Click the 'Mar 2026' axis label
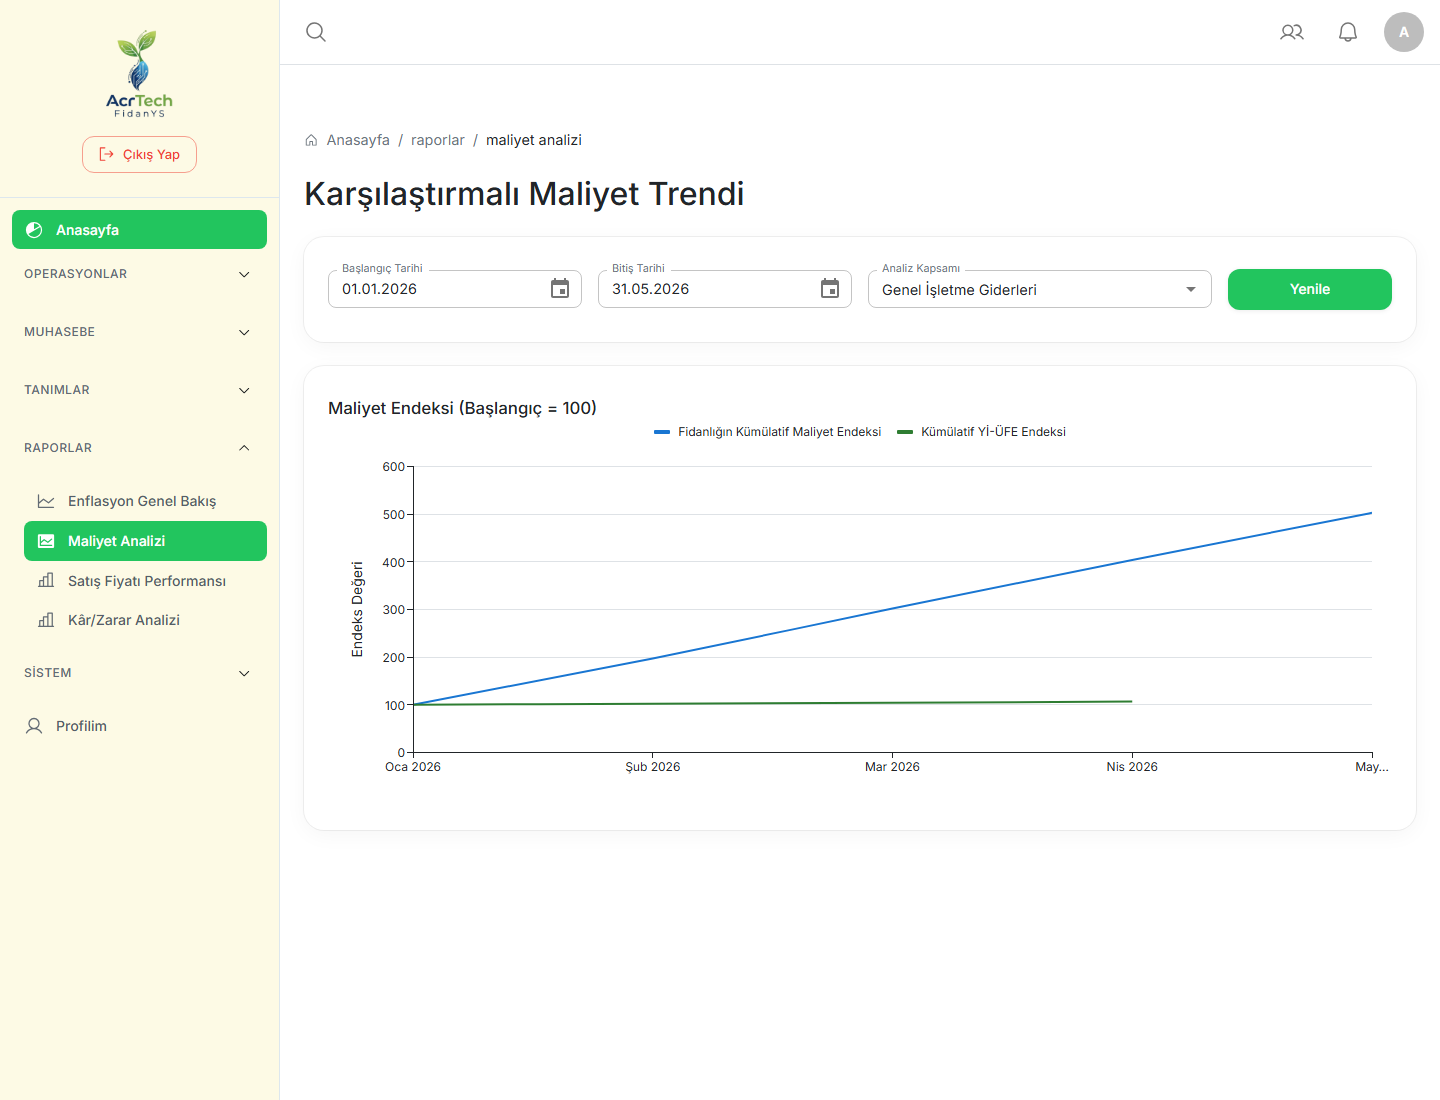Viewport: 1440px width, 1100px height. 892,767
